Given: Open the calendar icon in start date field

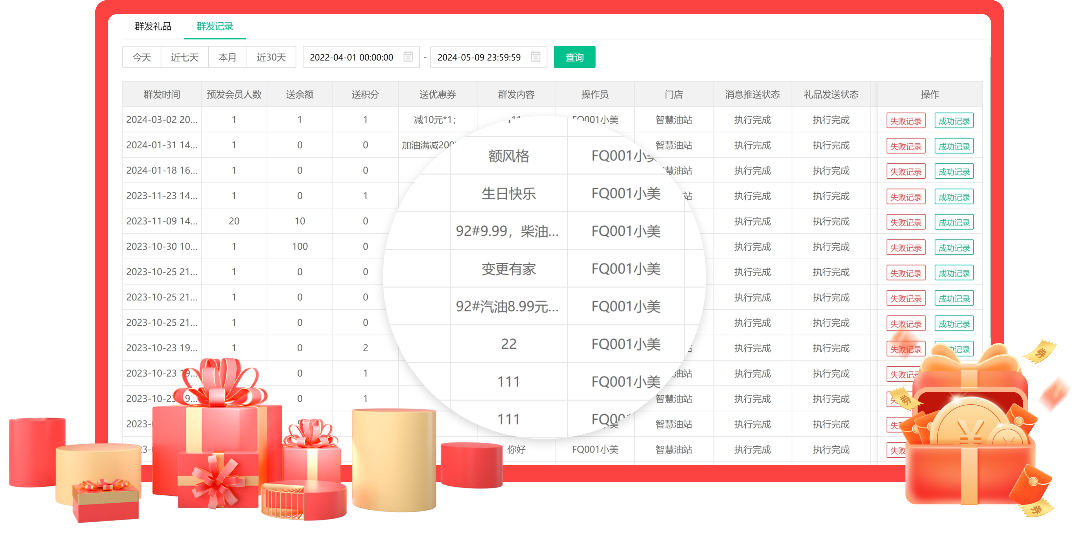Looking at the screenshot, I should coord(408,57).
